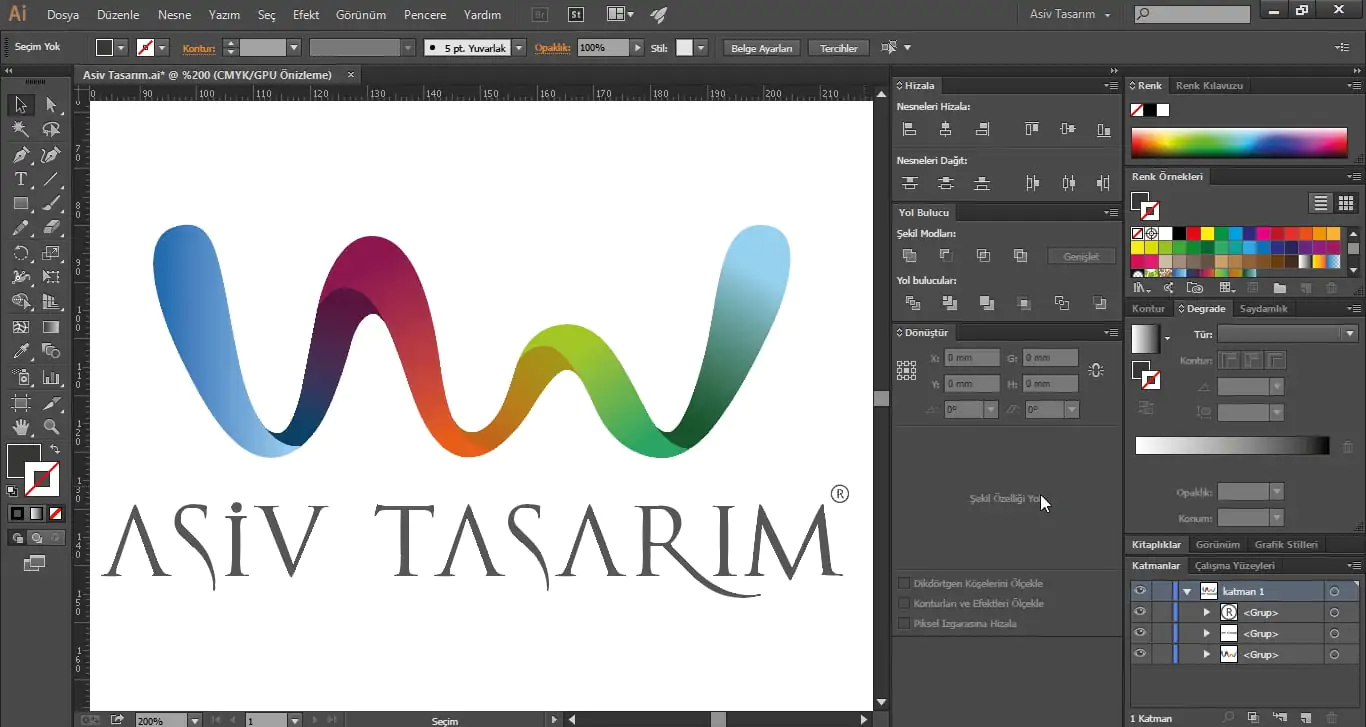Select the Magic Wand tool
This screenshot has height=727, width=1366.
[20, 130]
